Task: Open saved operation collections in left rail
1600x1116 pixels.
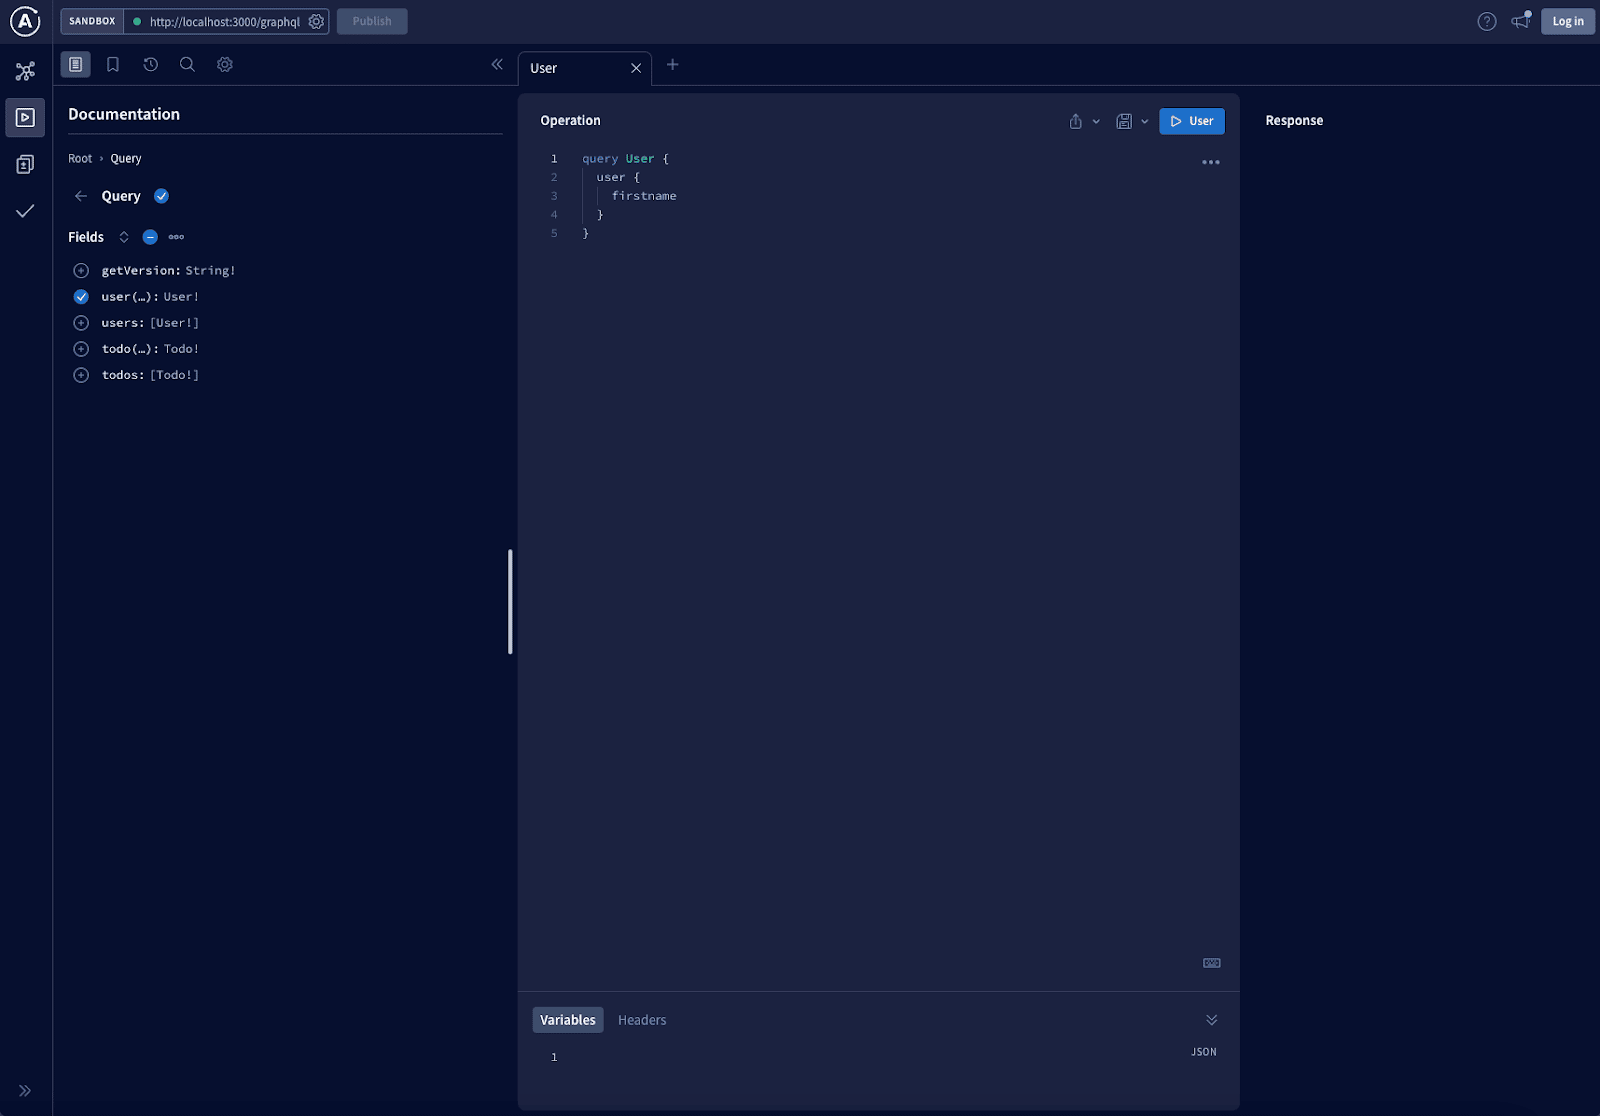Action: pyautogui.click(x=24, y=163)
